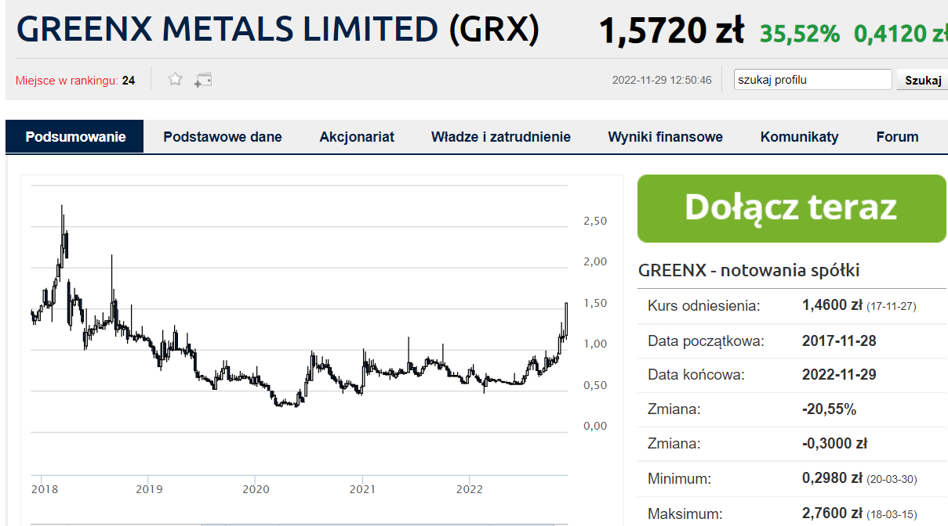This screenshot has width=948, height=526.
Task: Open the Akcjonariat tab
Action: click(x=356, y=137)
